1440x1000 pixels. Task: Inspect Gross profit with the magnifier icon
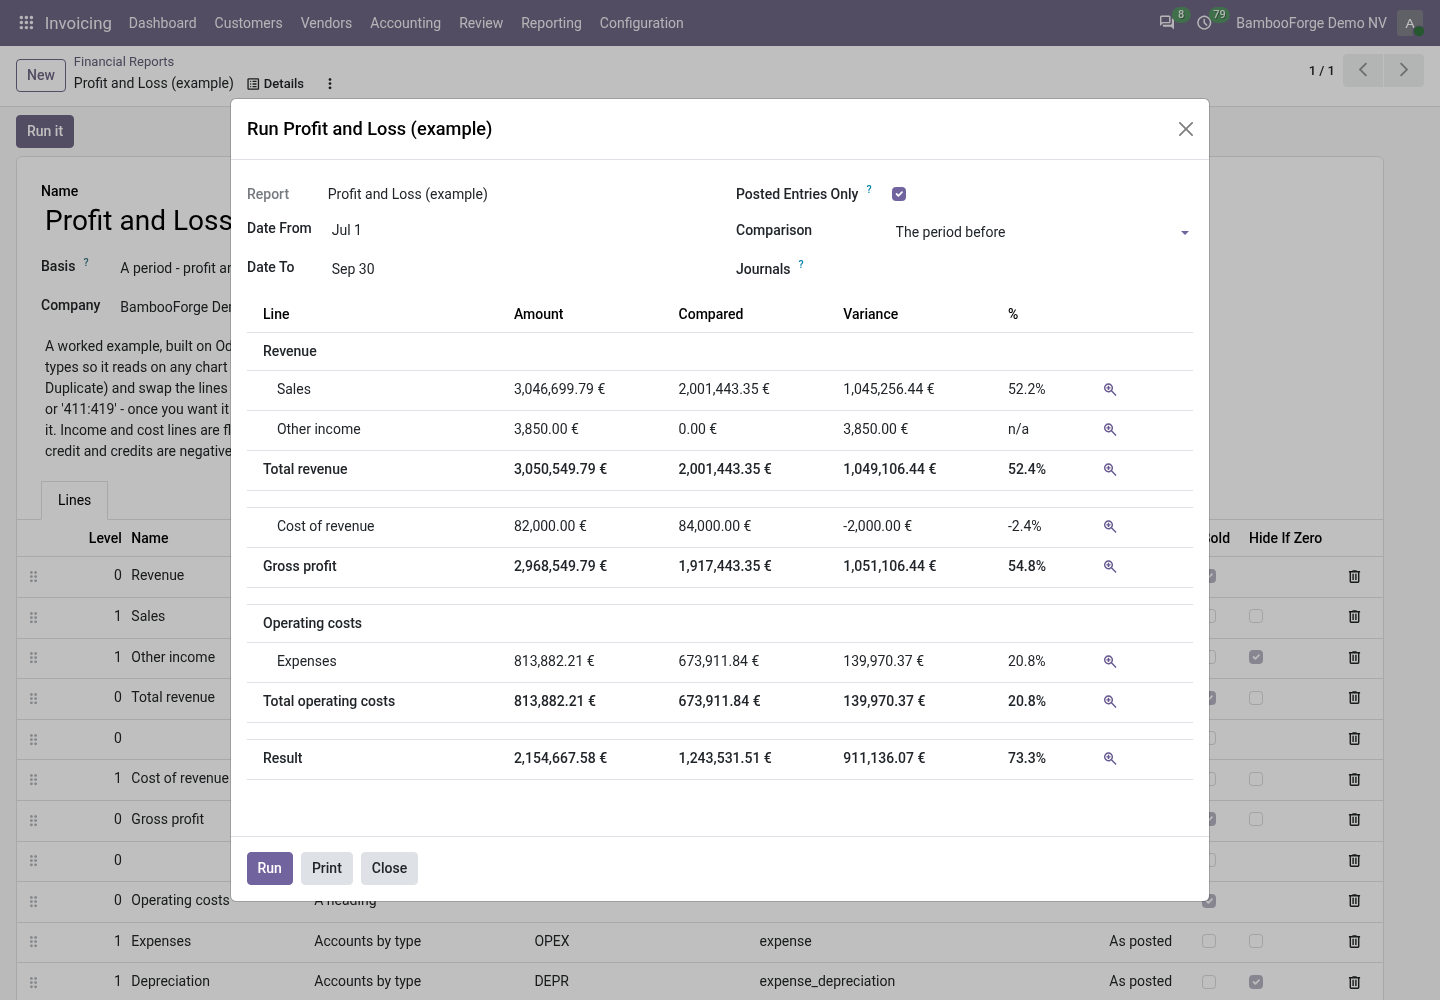coord(1110,567)
